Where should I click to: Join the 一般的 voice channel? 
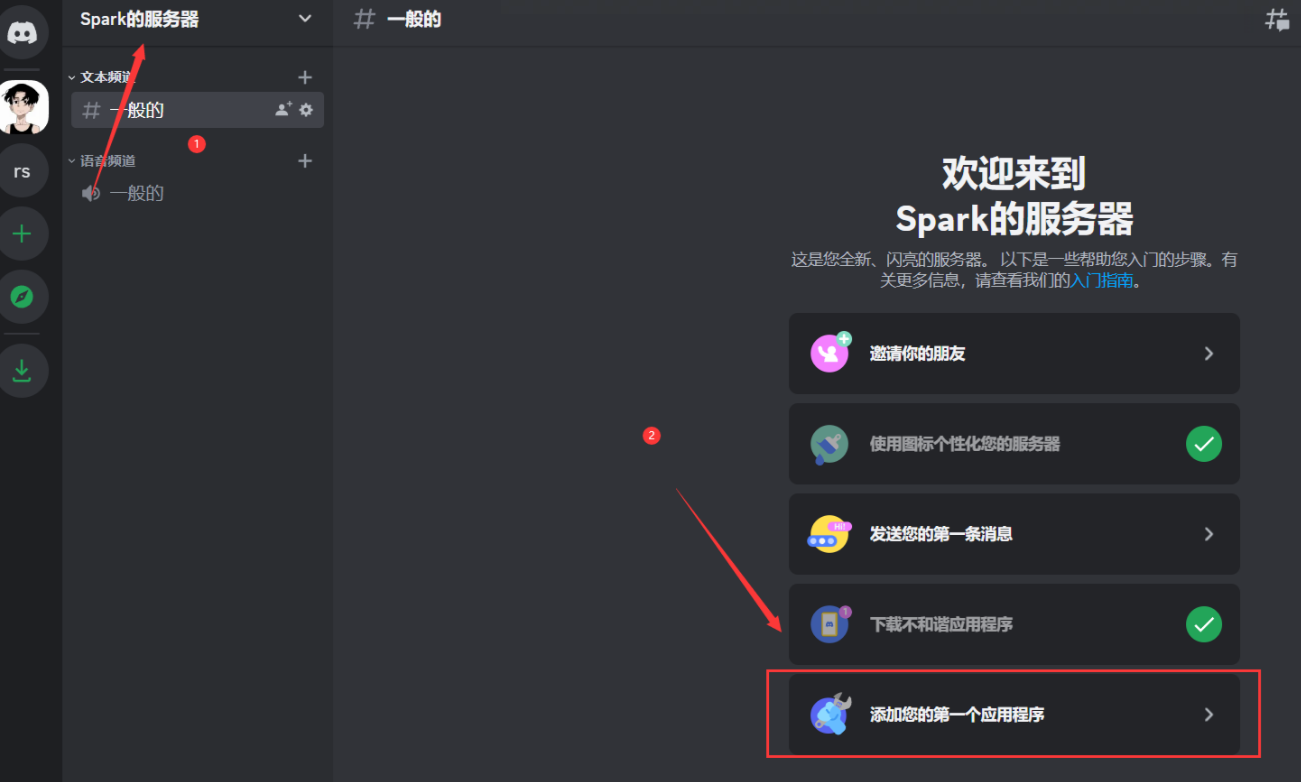click(197, 193)
